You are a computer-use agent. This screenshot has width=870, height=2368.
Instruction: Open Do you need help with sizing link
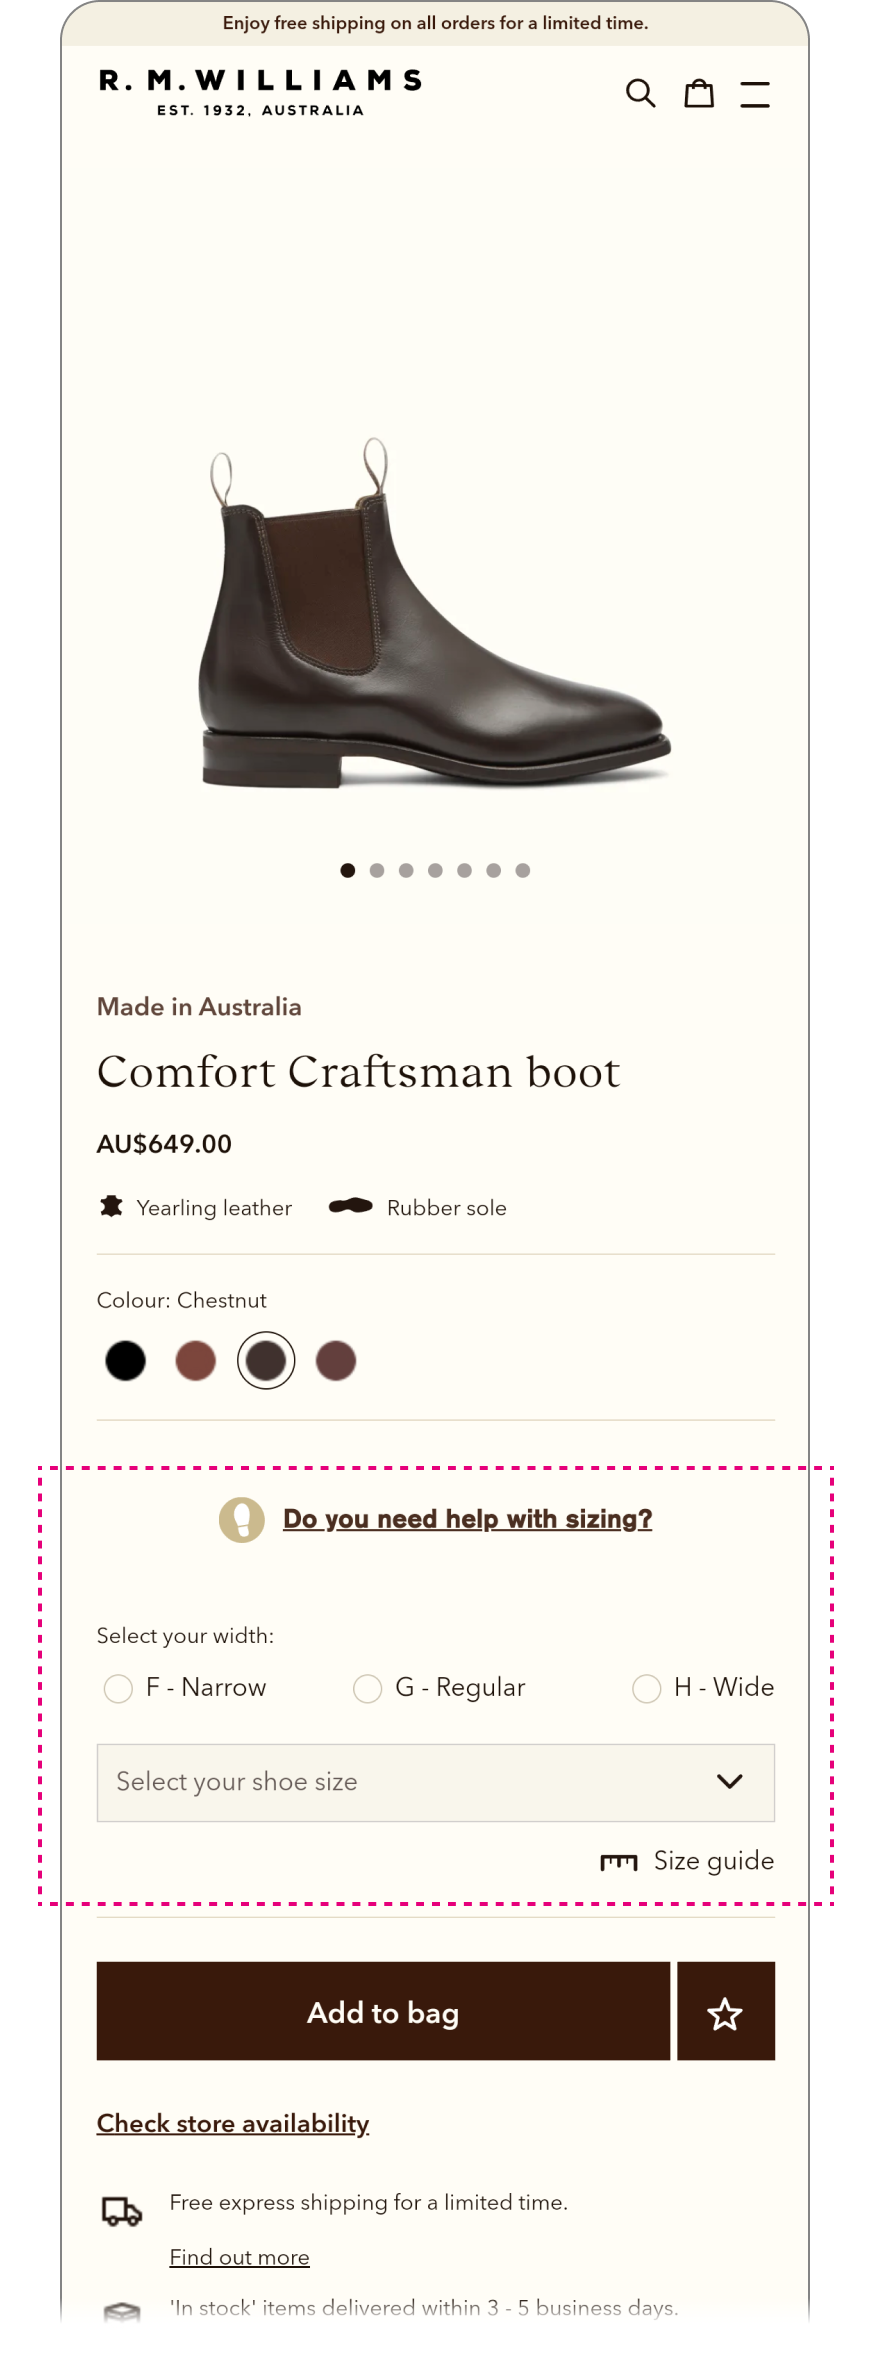[467, 1519]
